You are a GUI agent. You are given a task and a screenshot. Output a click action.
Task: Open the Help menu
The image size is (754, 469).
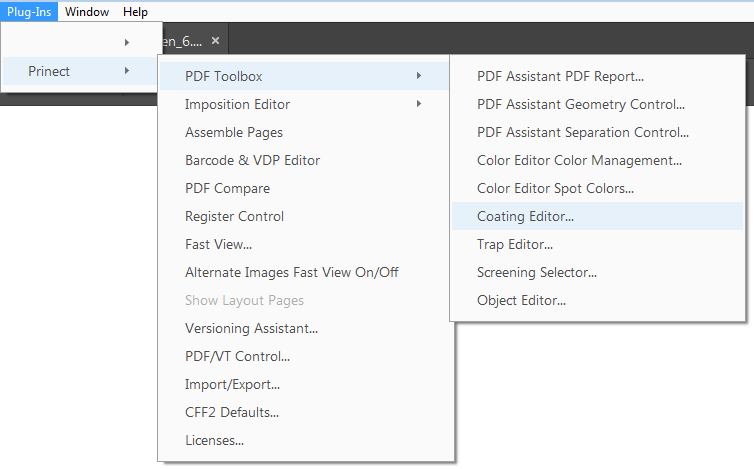[135, 12]
